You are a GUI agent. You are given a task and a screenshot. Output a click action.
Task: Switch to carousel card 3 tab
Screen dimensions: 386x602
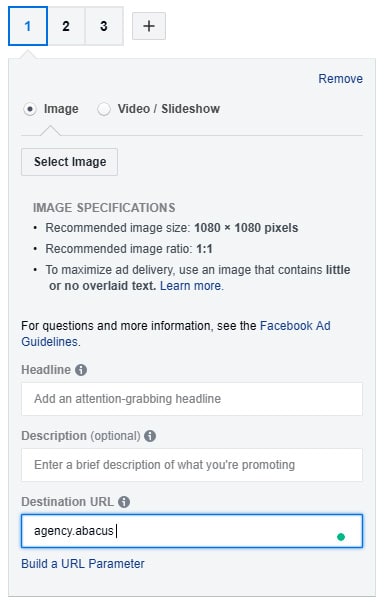click(x=104, y=26)
